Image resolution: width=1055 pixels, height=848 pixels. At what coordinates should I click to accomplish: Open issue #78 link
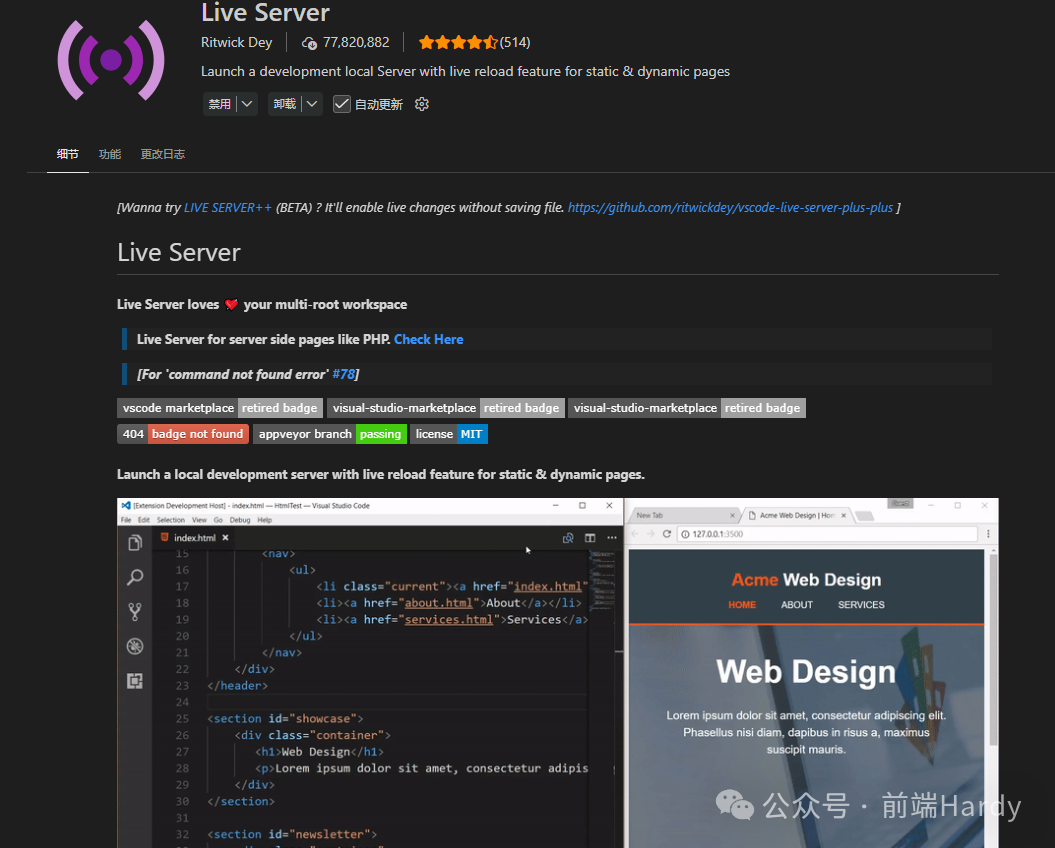click(343, 374)
